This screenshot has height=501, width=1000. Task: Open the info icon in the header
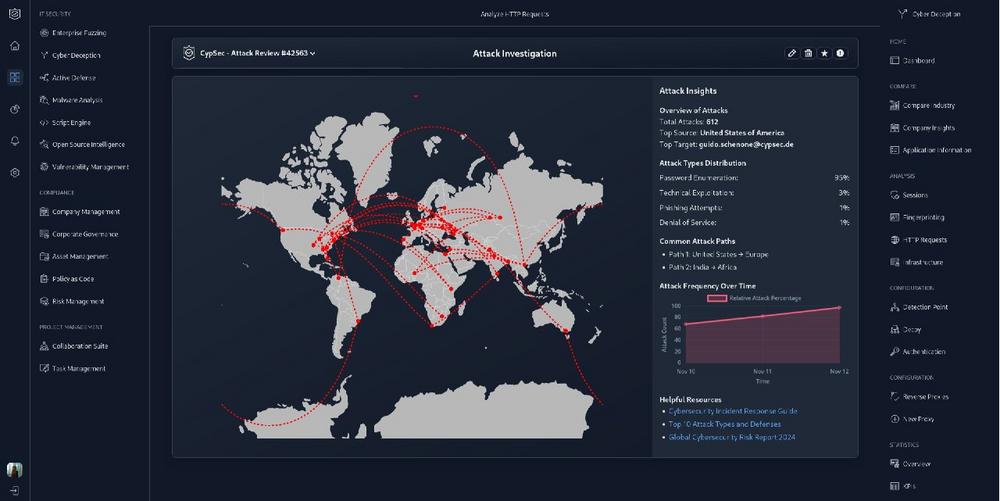(x=840, y=53)
